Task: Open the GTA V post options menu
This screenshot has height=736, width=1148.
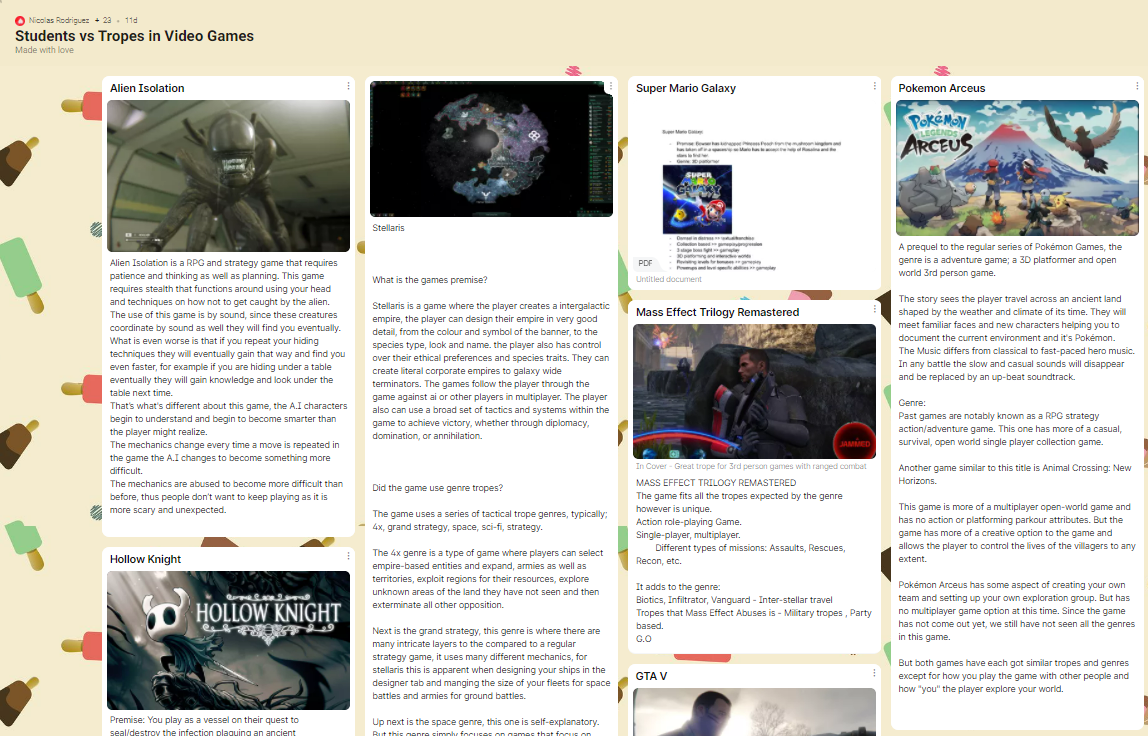Action: (x=874, y=674)
